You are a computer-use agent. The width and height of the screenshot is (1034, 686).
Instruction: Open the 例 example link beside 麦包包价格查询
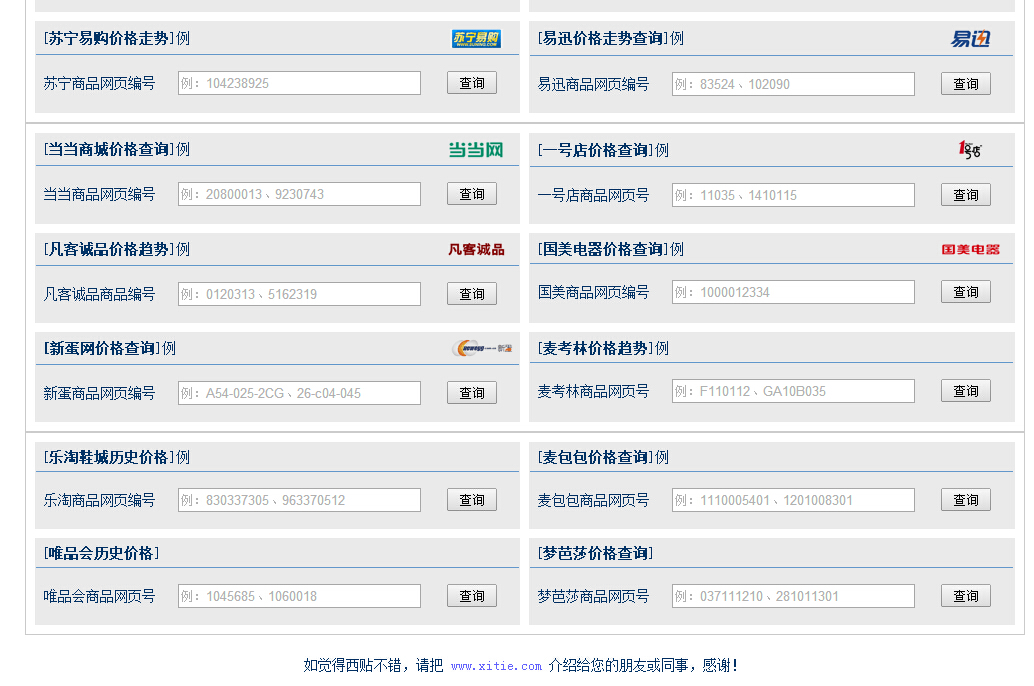coord(662,457)
